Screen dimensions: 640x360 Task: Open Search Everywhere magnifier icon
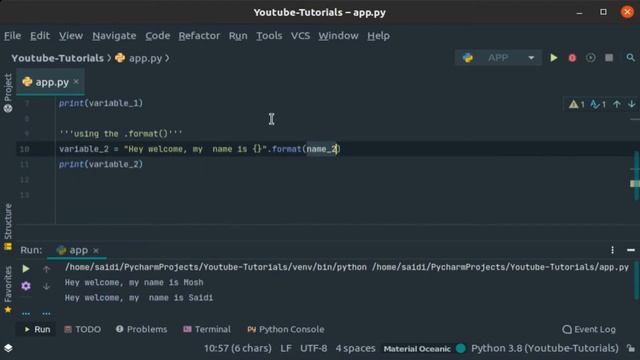631,58
